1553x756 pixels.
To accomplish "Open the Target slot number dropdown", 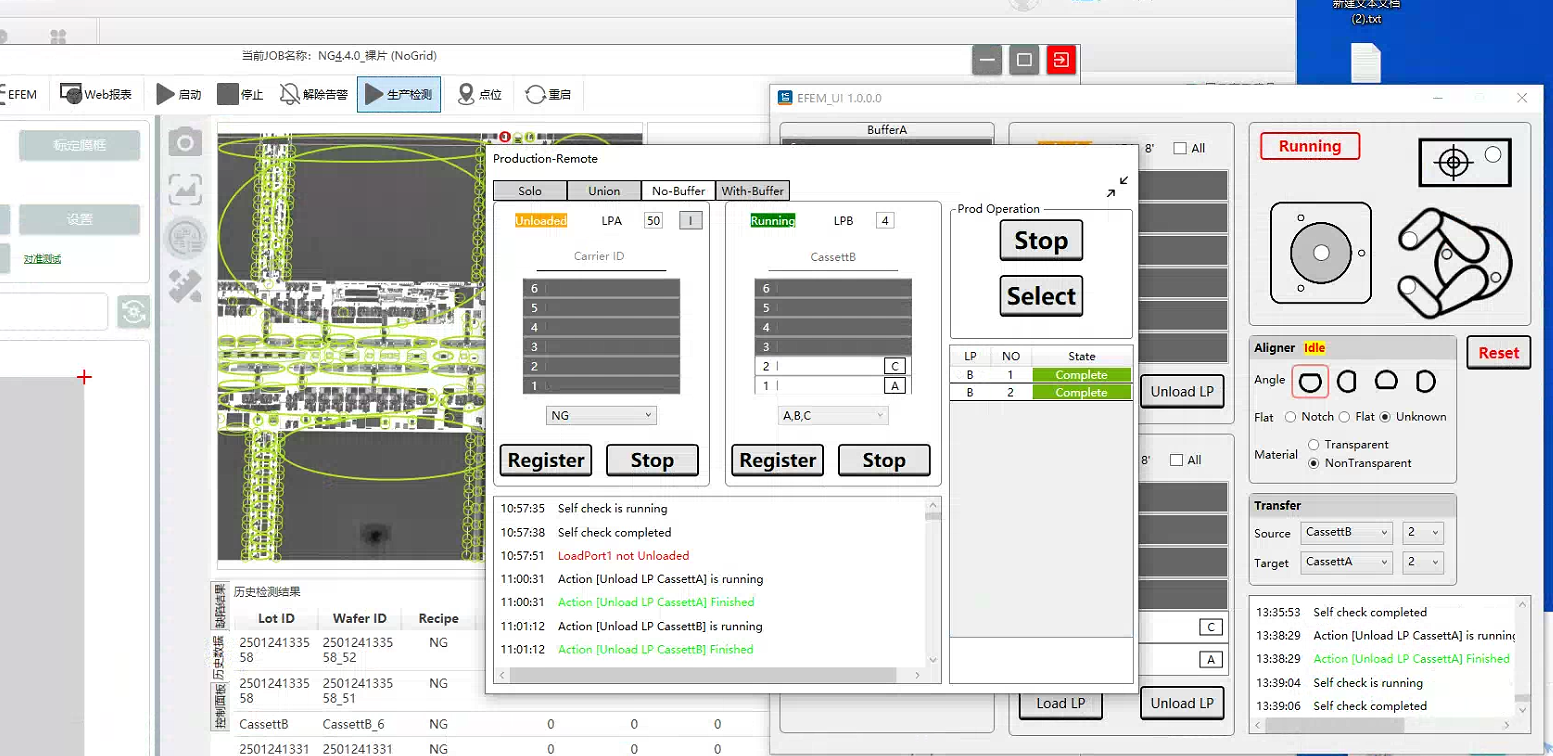I will 1423,562.
